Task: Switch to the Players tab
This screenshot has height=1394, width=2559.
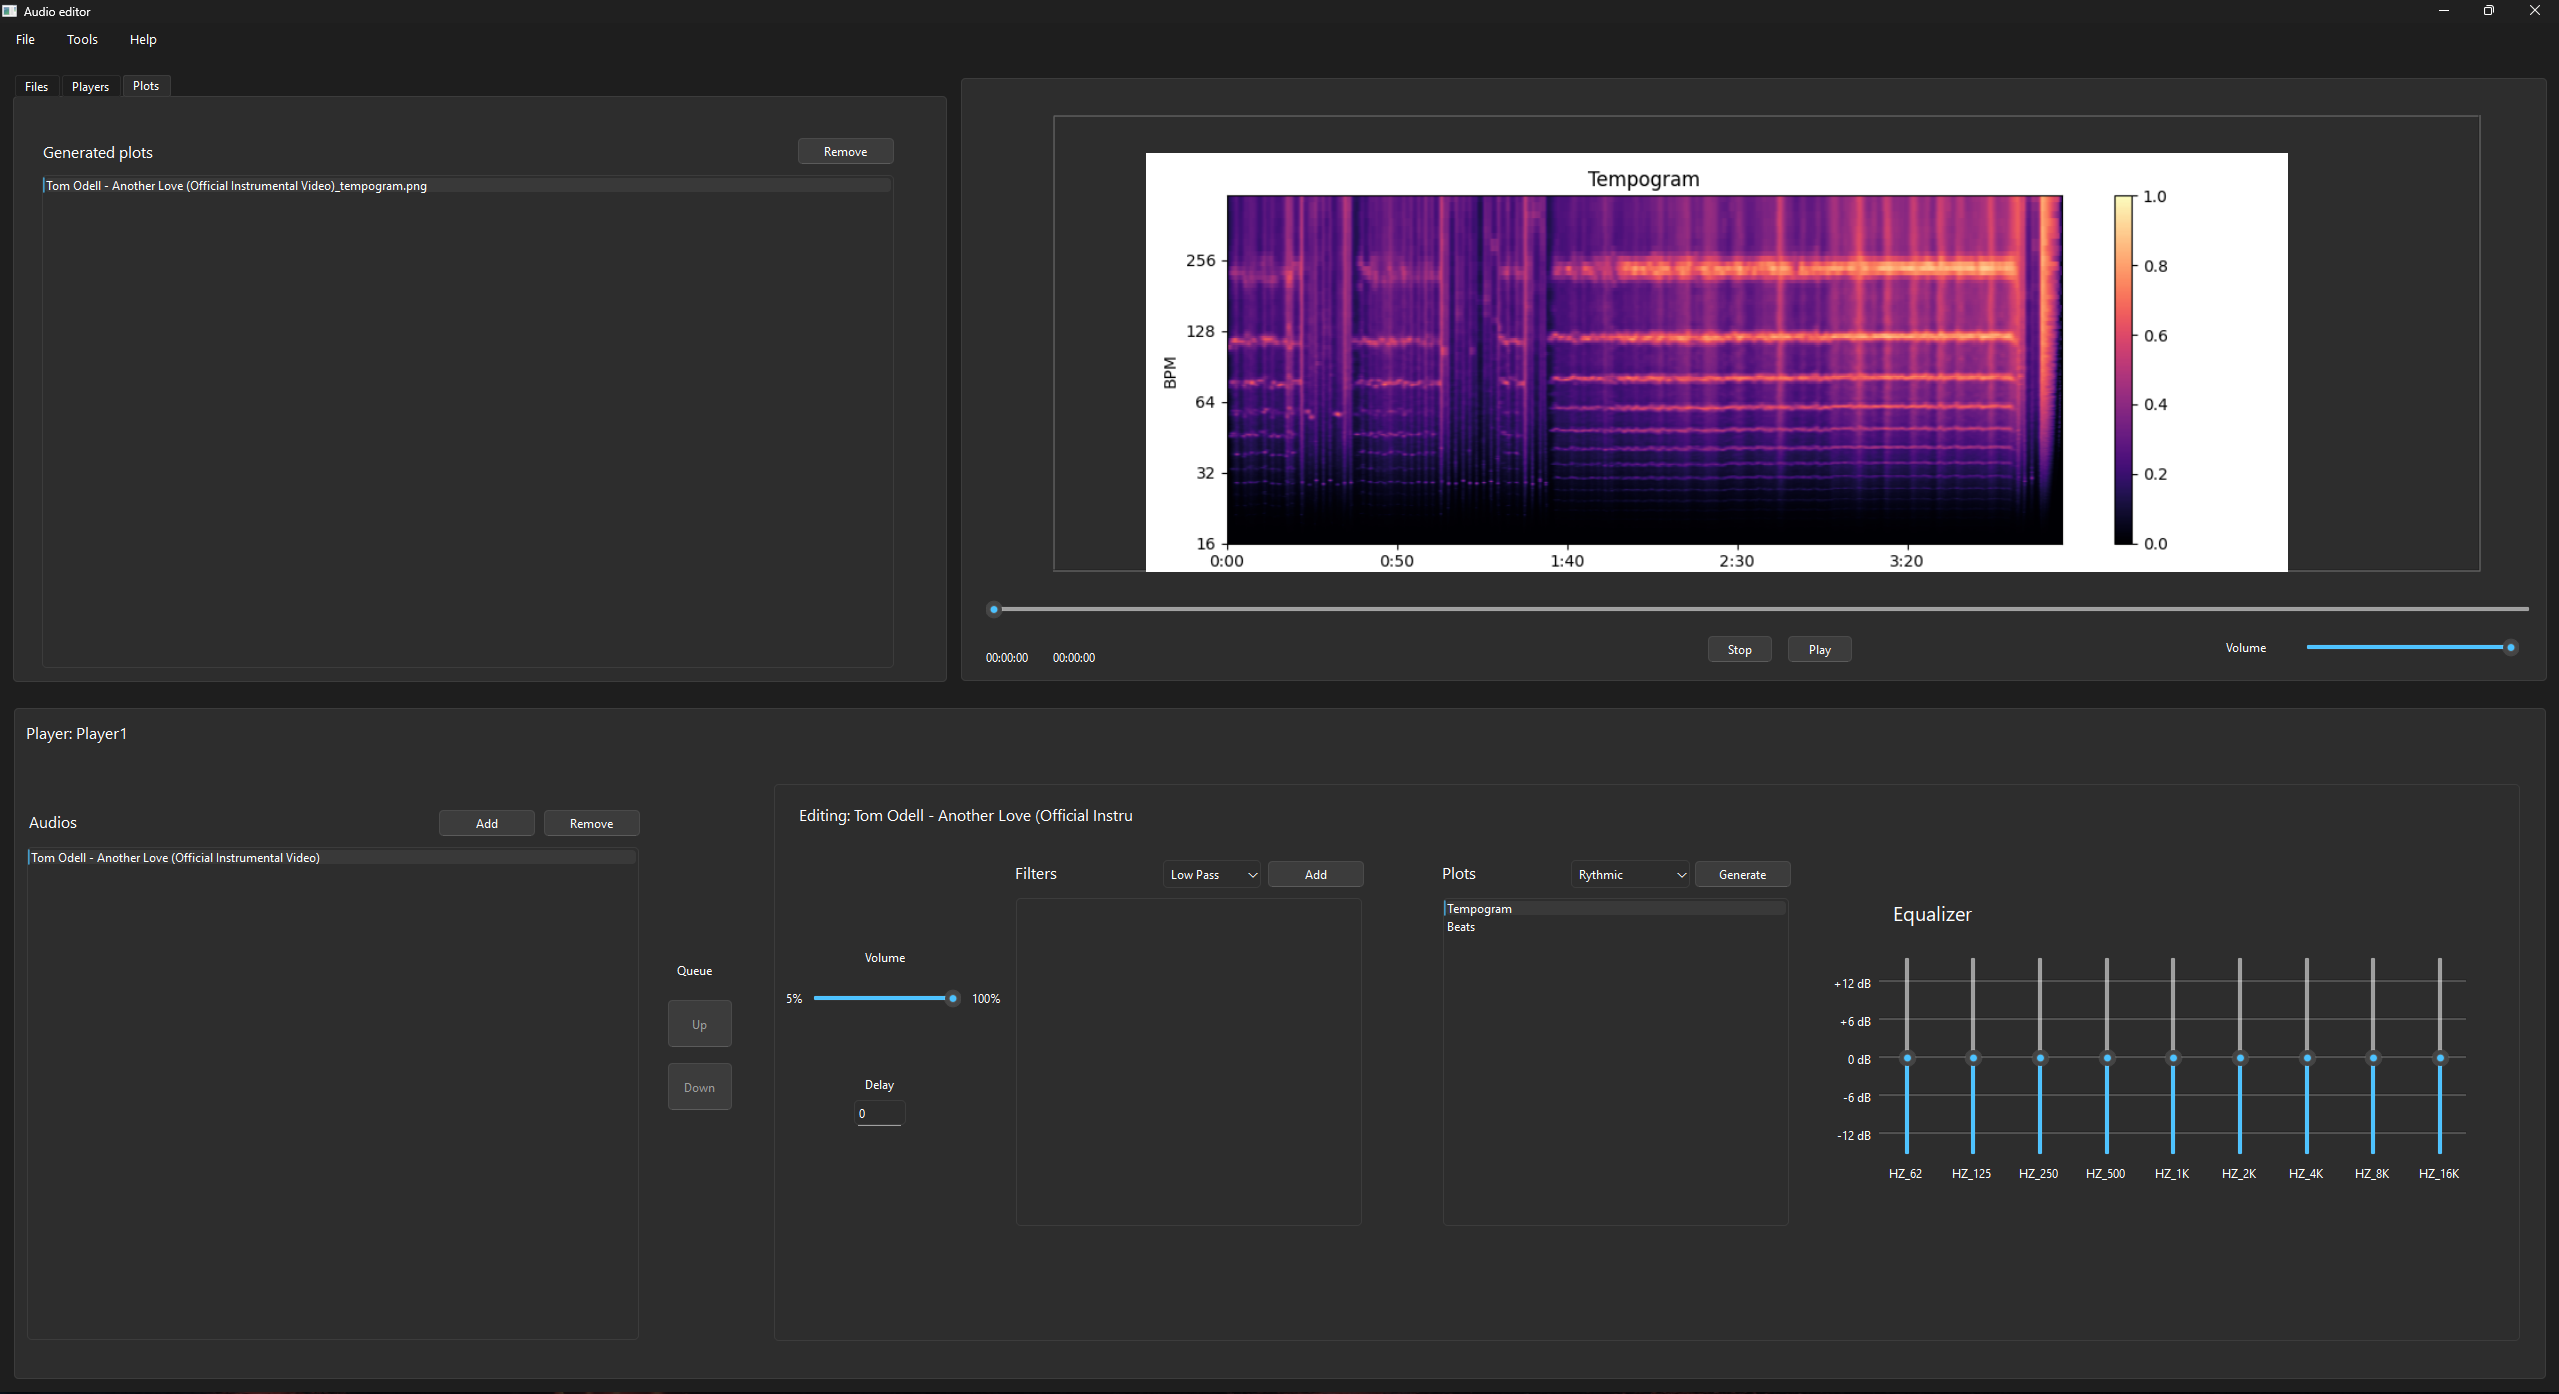Action: click(x=90, y=87)
